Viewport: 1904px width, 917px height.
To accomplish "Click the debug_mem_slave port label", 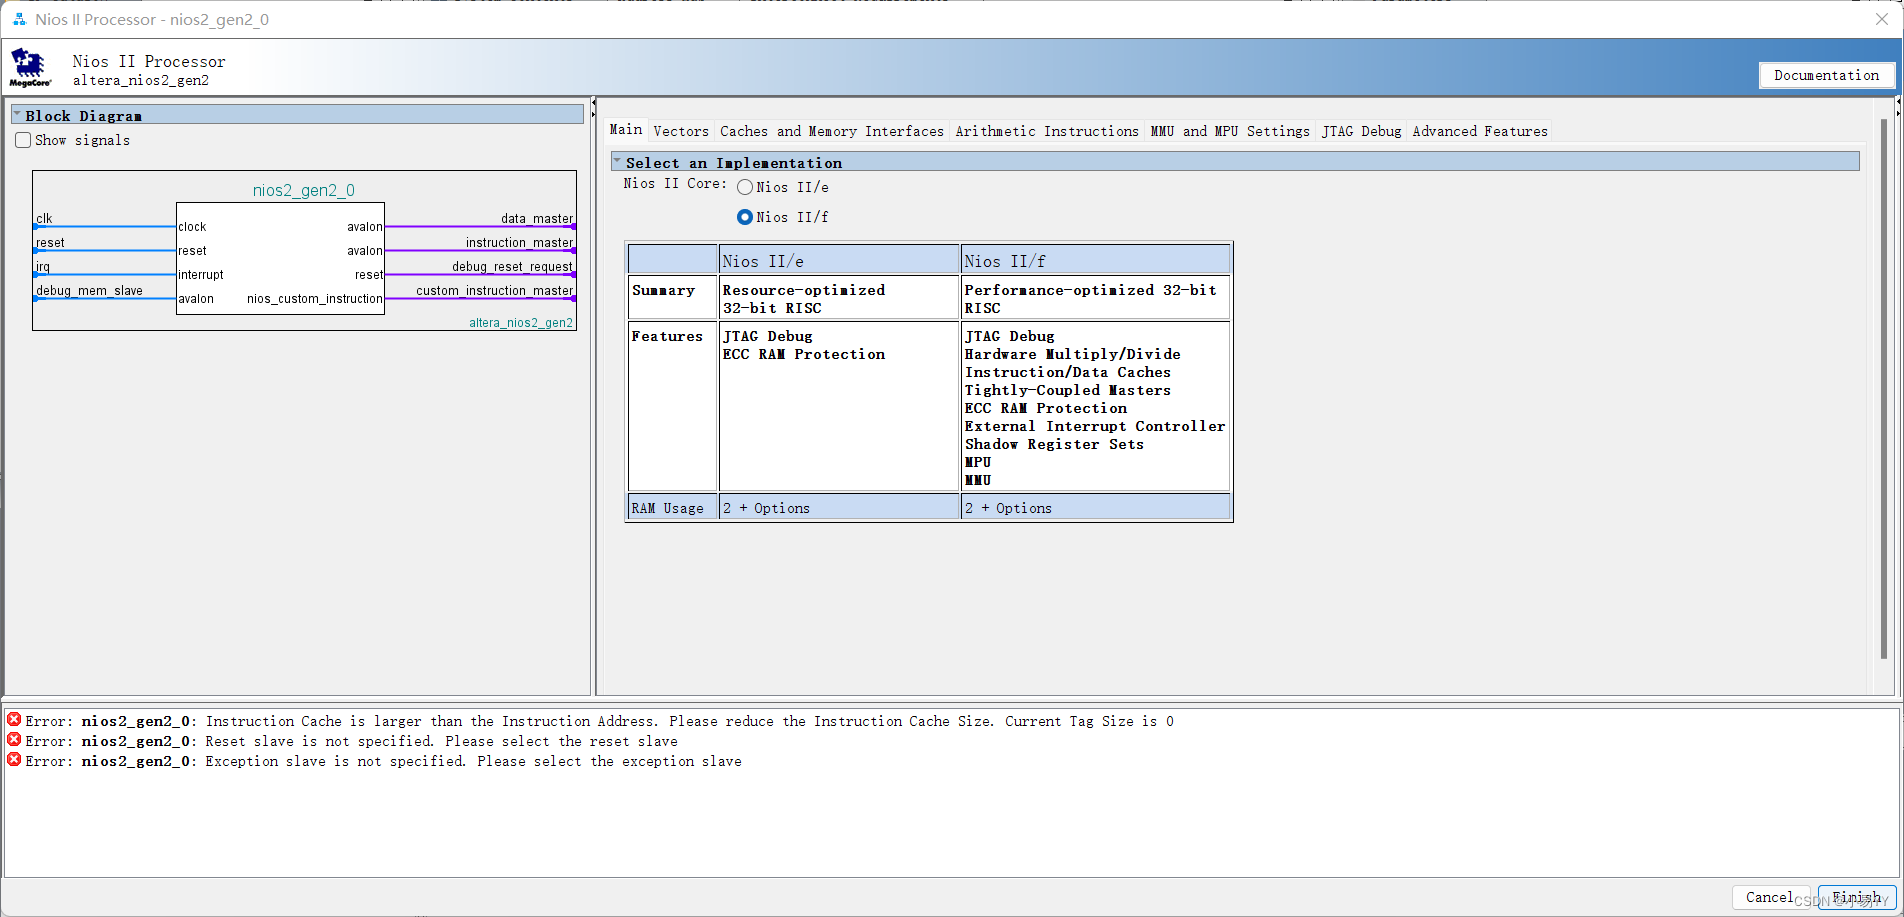I will (x=90, y=290).
